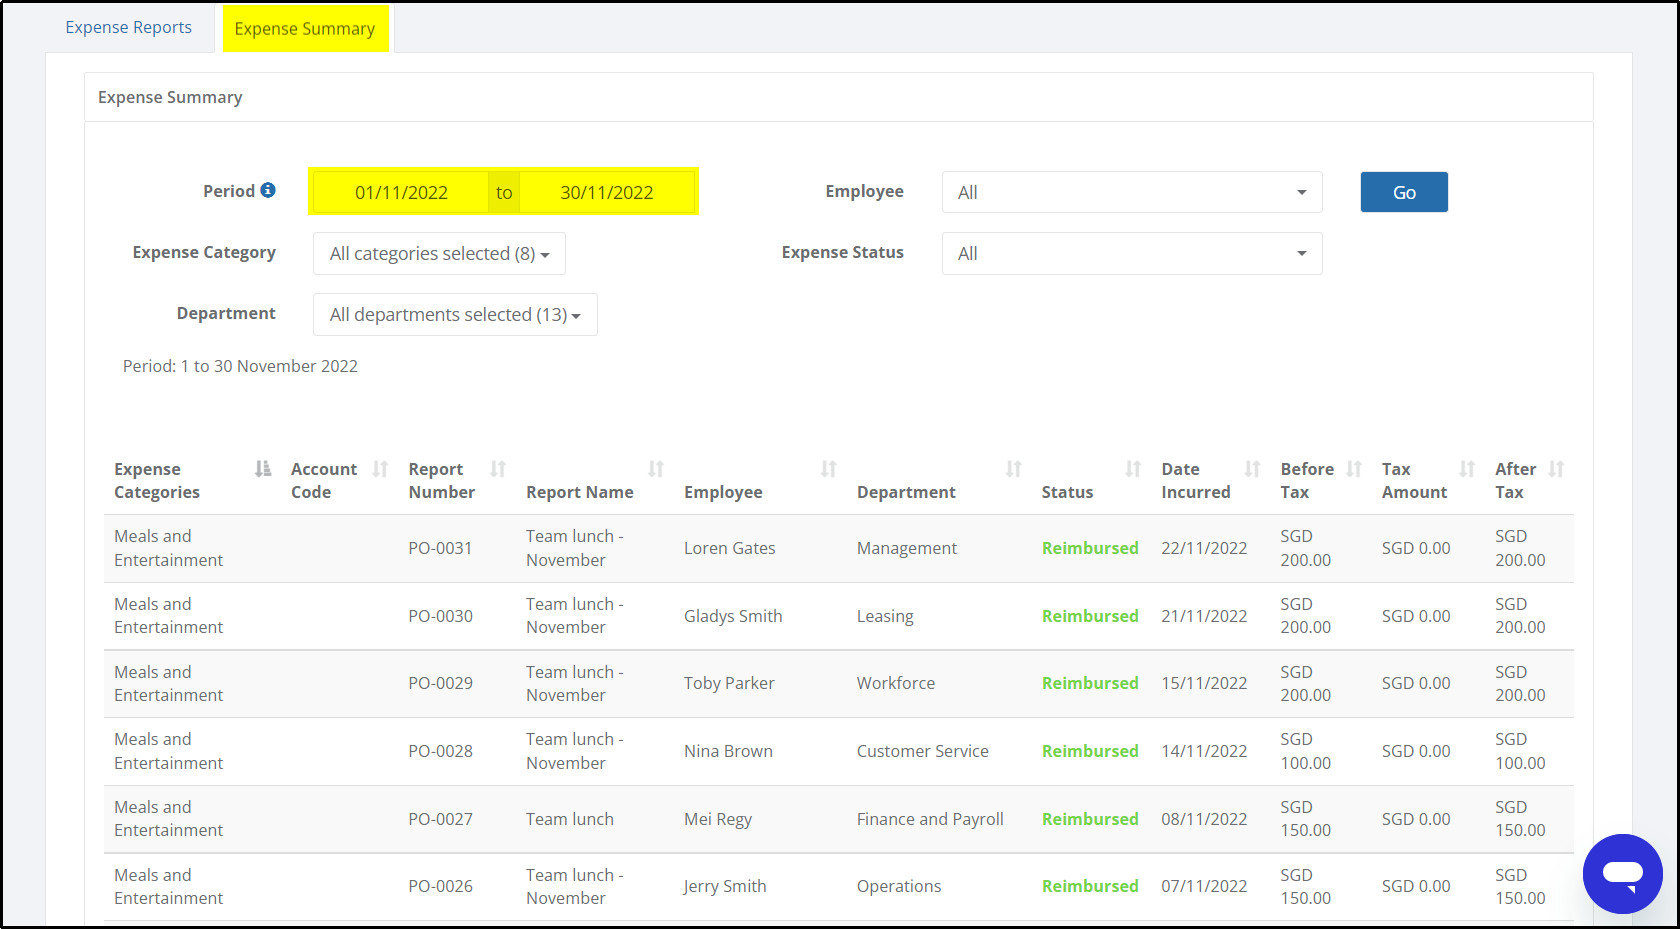Open the chat support bubble
Image resolution: width=1680 pixels, height=929 pixels.
pos(1622,873)
